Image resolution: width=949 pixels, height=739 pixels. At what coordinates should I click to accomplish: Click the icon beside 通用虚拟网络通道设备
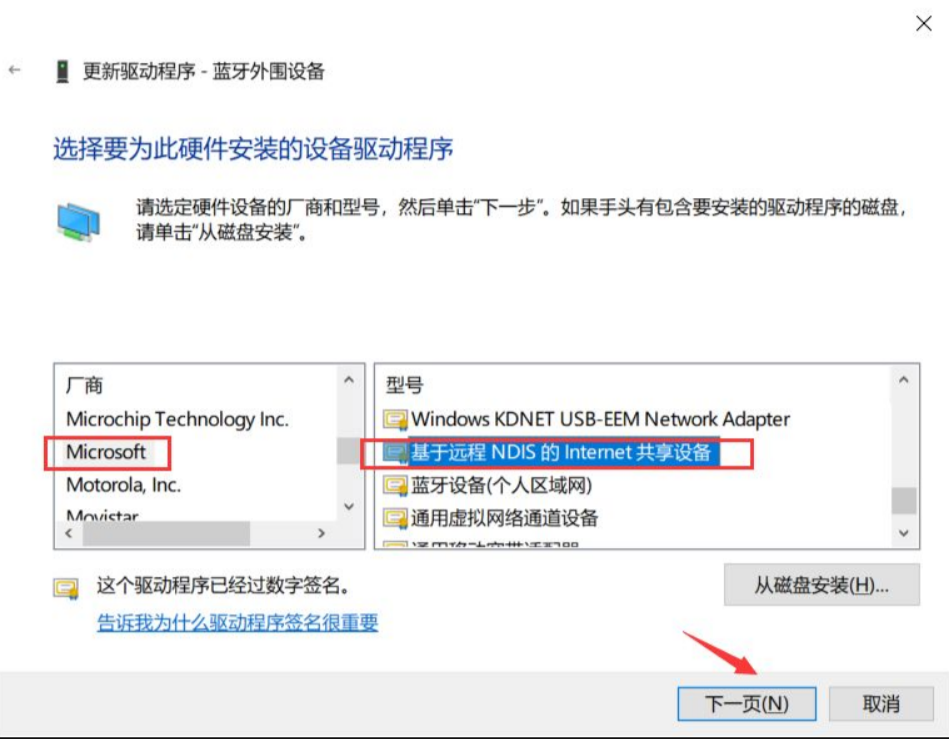[395, 518]
